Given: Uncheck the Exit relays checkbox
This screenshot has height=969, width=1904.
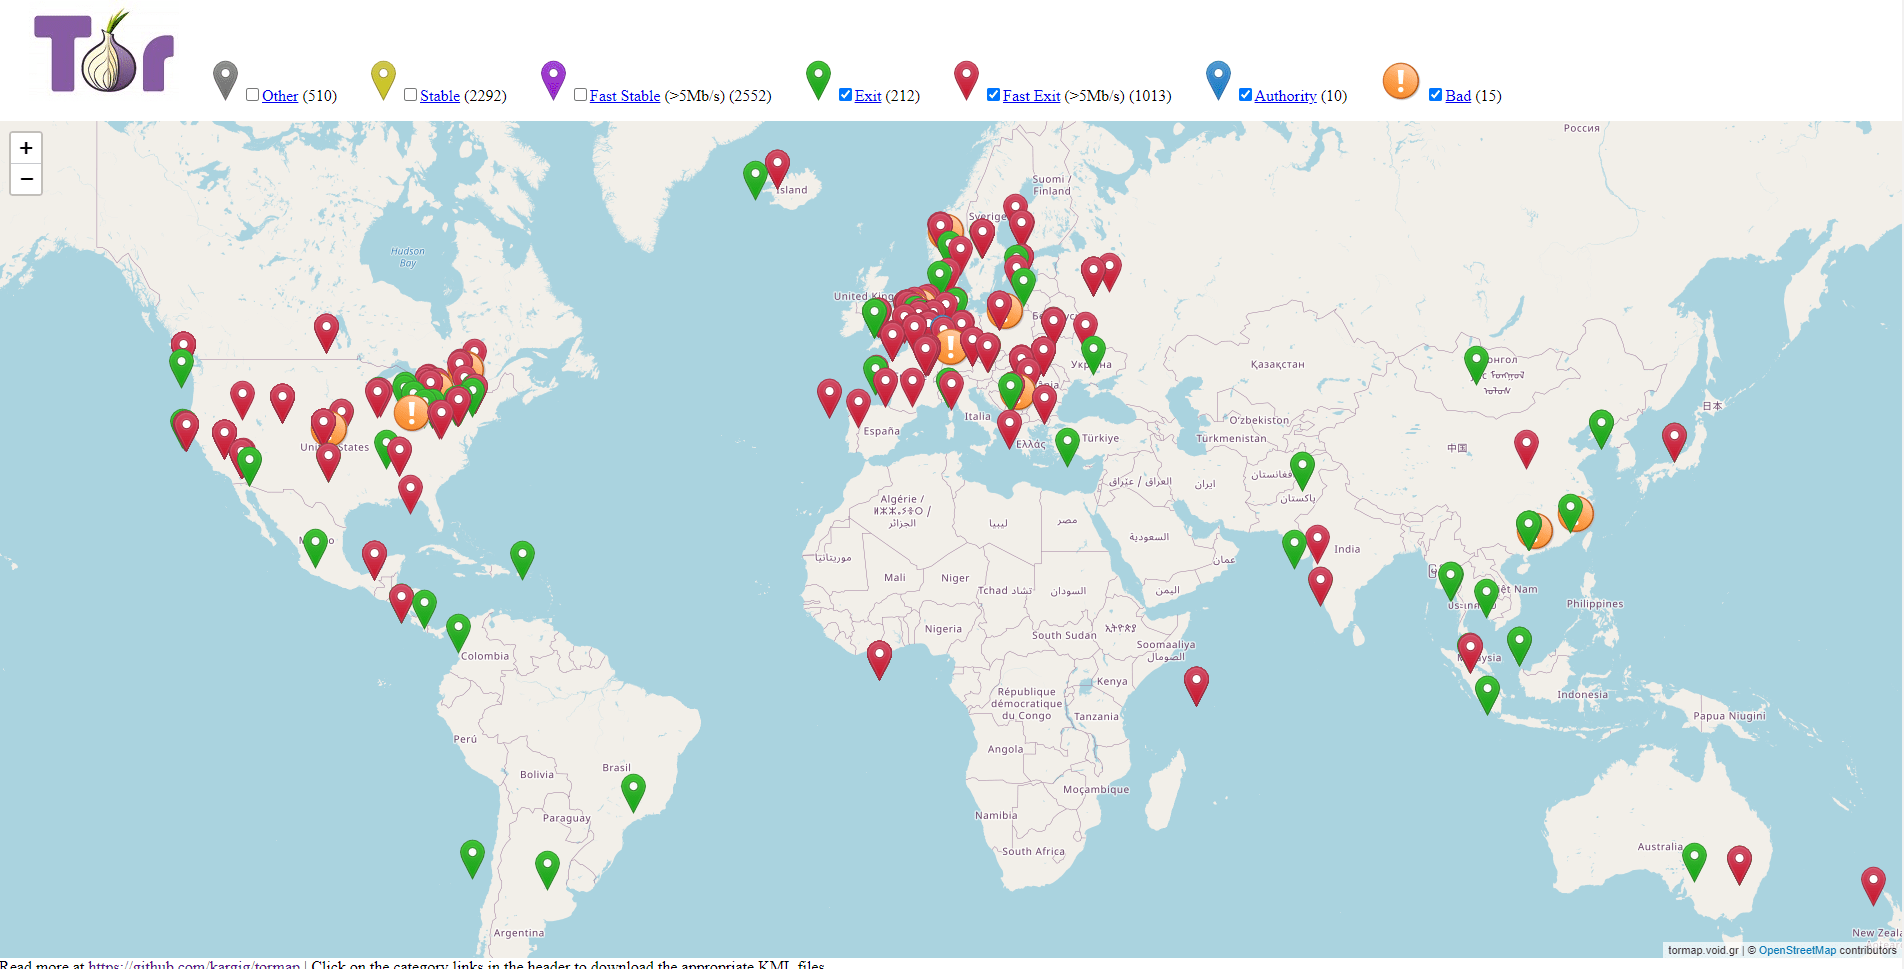Looking at the screenshot, I should [846, 95].
